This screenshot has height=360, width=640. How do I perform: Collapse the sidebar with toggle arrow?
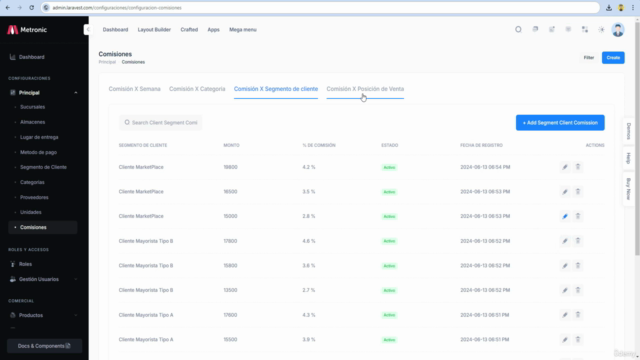click(x=87, y=29)
